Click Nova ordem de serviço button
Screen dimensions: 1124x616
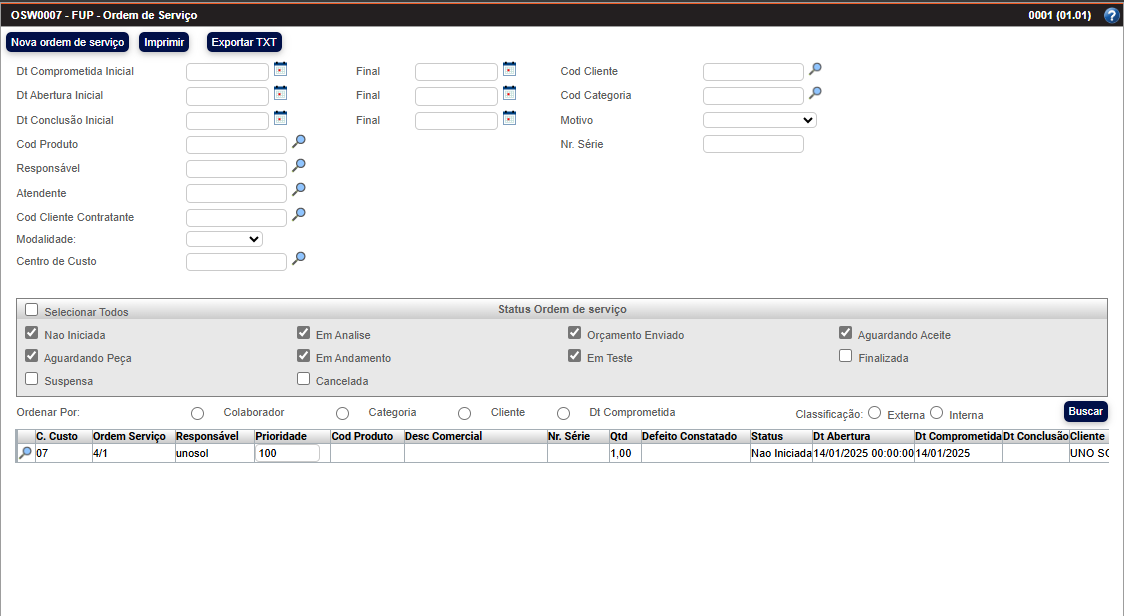[67, 42]
